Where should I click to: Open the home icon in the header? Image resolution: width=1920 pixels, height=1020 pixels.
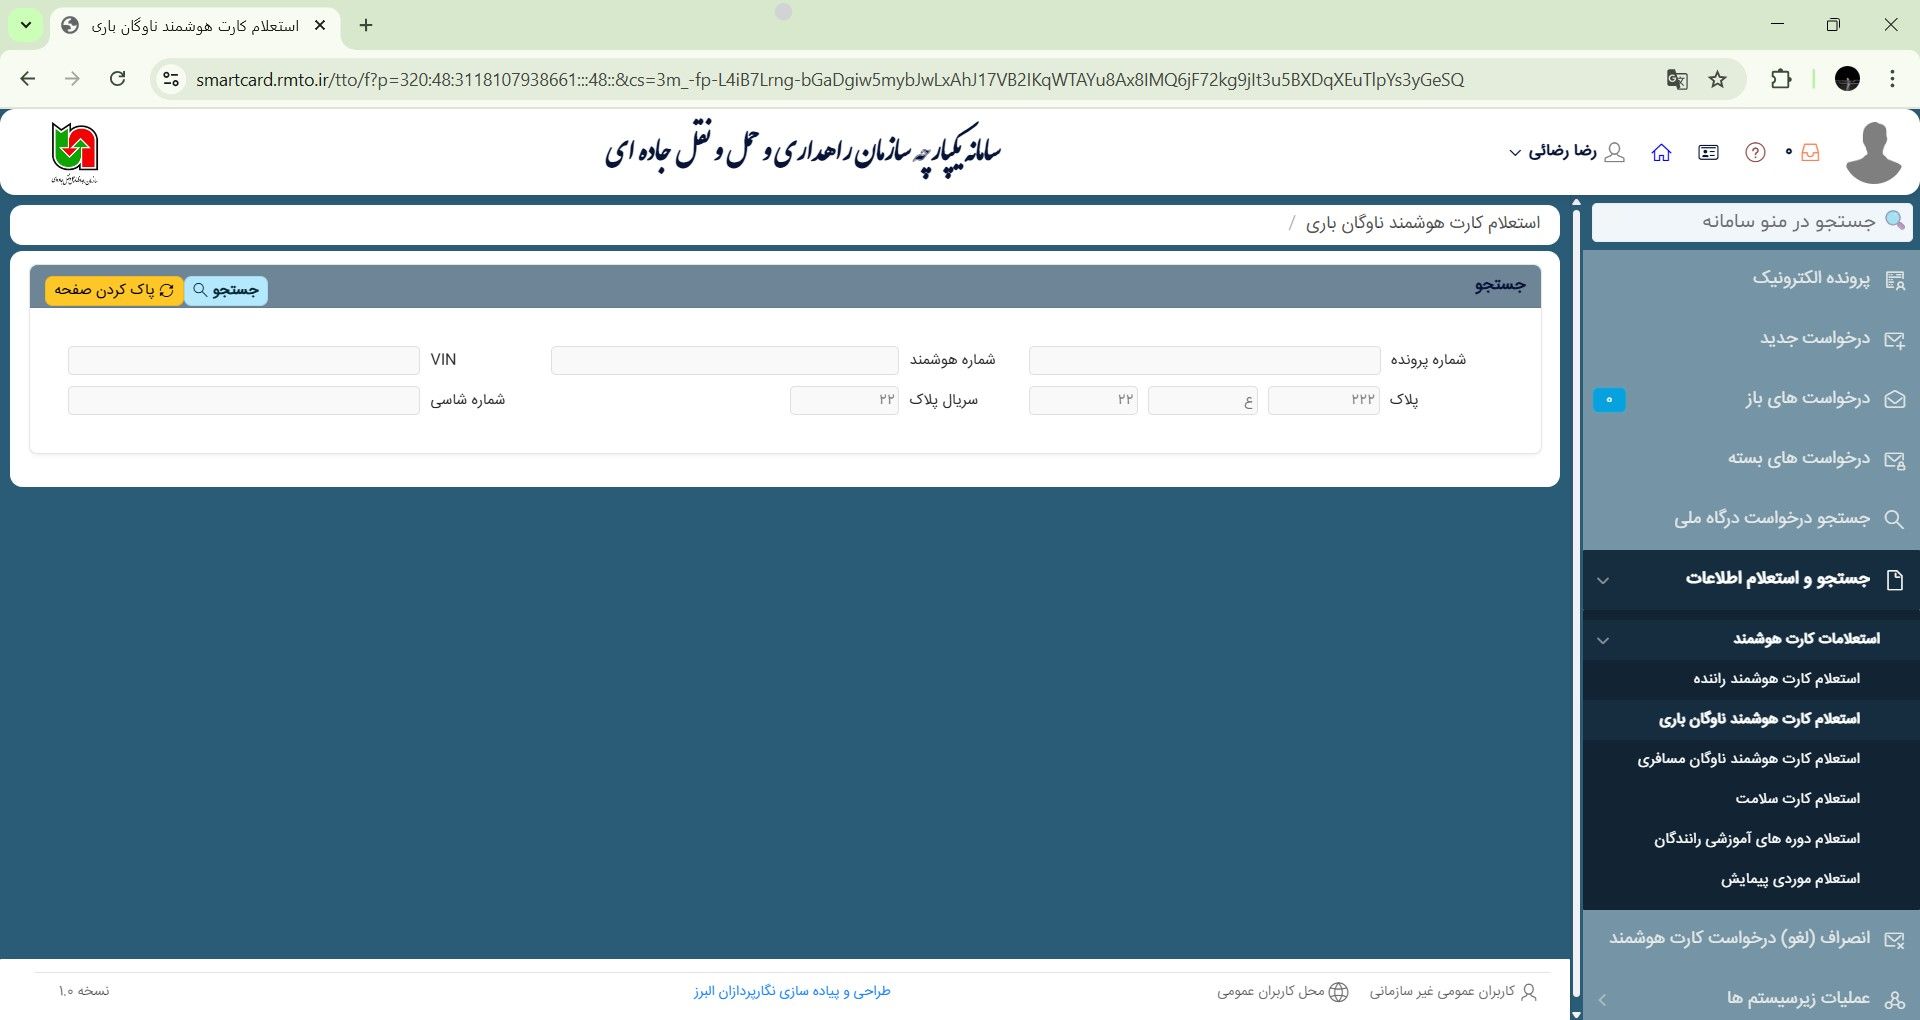coord(1662,152)
